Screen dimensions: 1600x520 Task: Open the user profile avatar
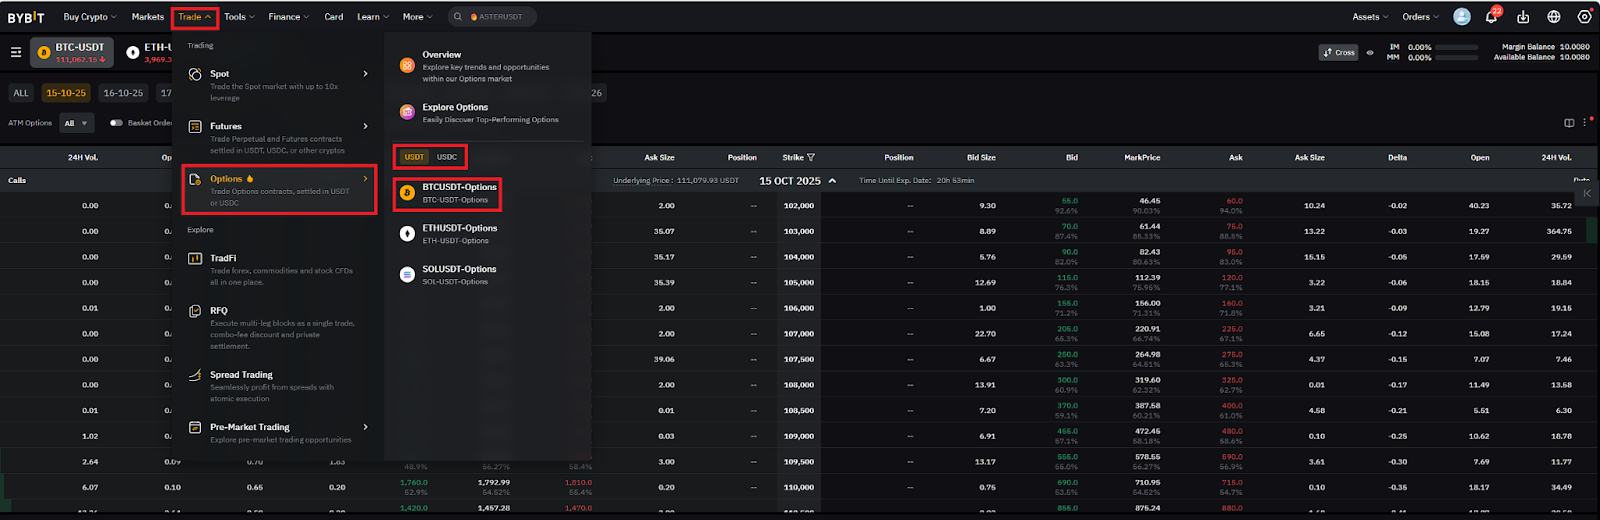tap(1462, 17)
